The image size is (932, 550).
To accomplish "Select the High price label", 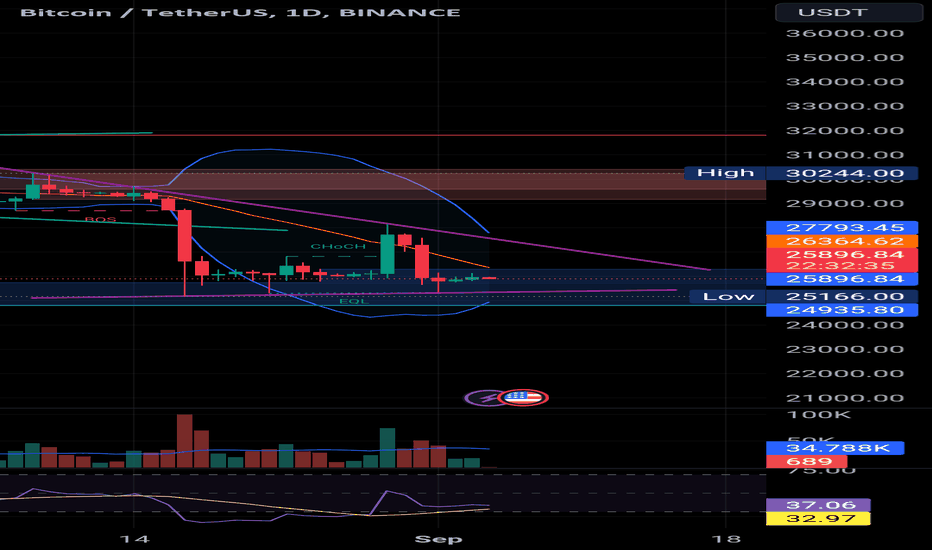I will coord(725,173).
